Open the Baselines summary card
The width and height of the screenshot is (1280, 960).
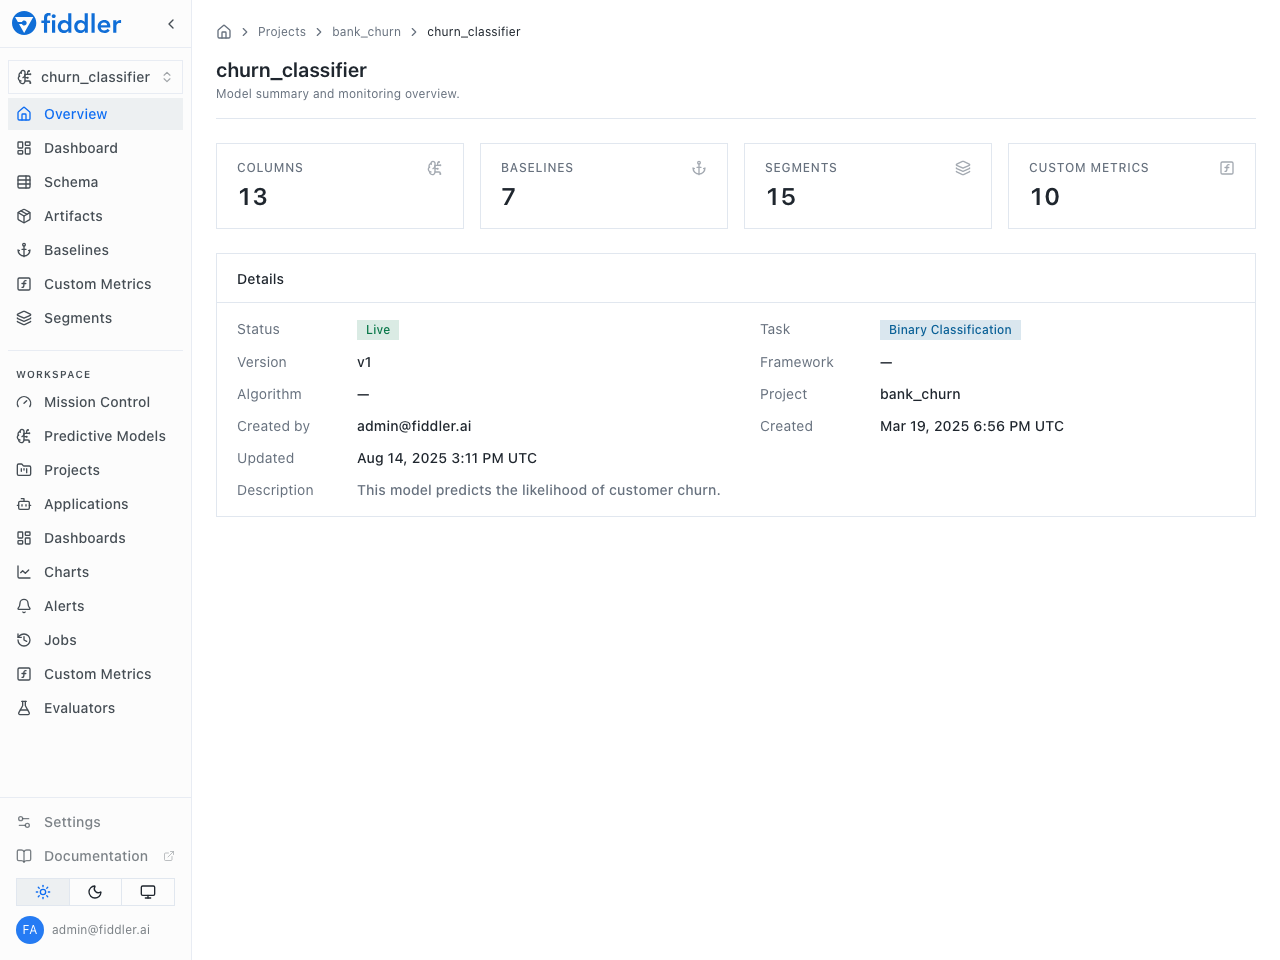[x=604, y=186]
